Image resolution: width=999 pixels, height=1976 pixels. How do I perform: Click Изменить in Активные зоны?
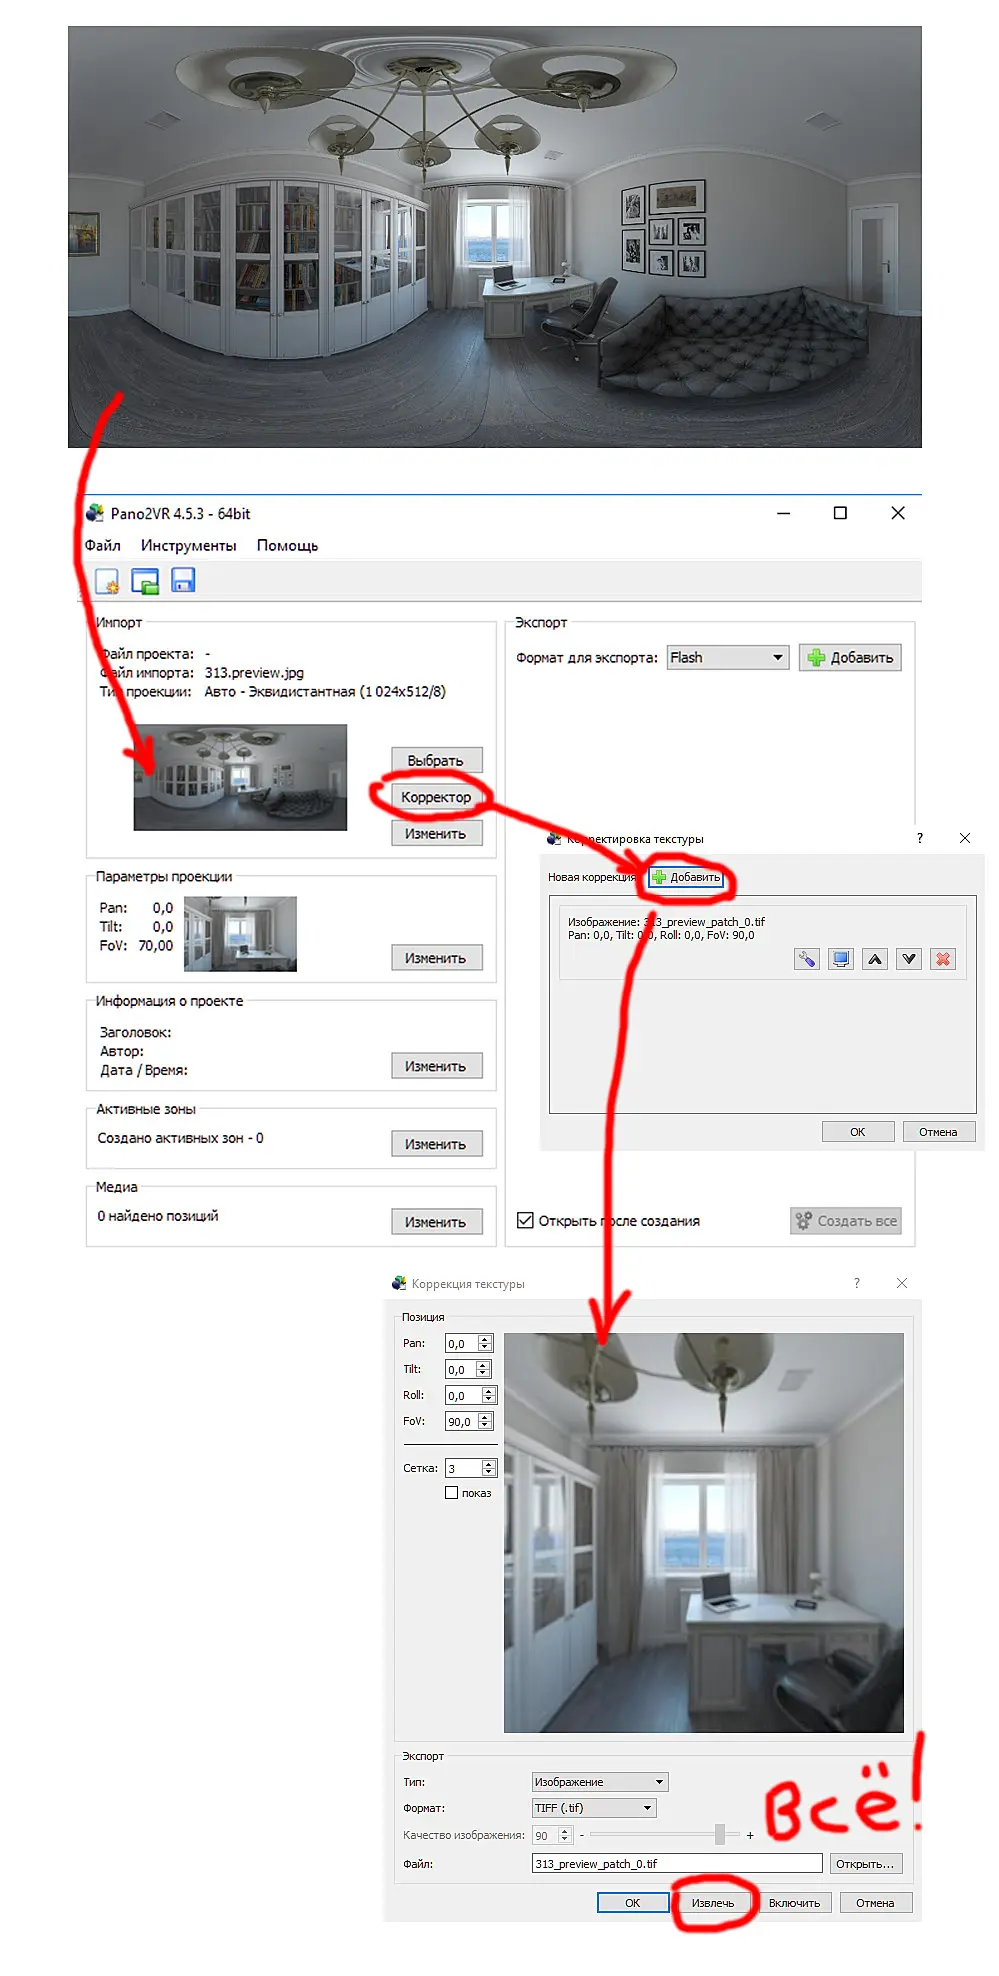tap(437, 1144)
